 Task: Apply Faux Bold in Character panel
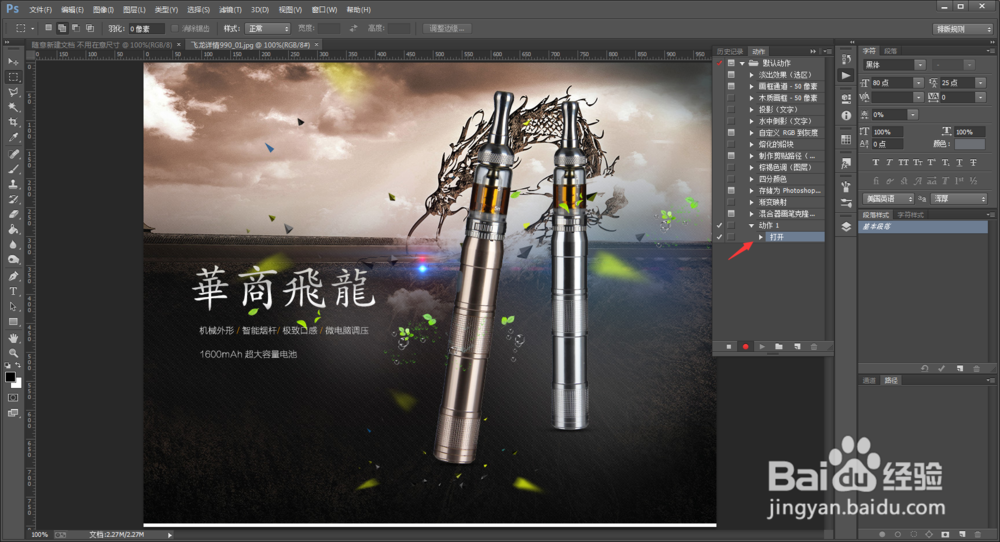coord(876,163)
